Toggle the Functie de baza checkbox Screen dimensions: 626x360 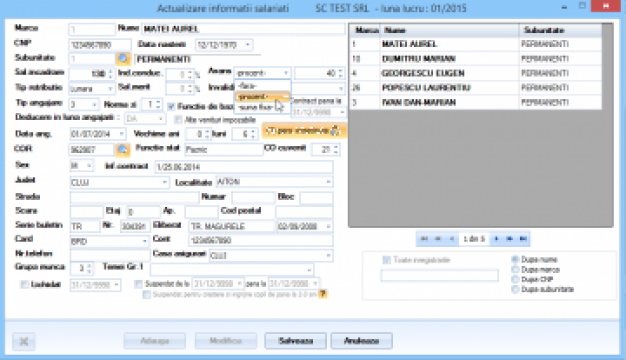[x=172, y=106]
